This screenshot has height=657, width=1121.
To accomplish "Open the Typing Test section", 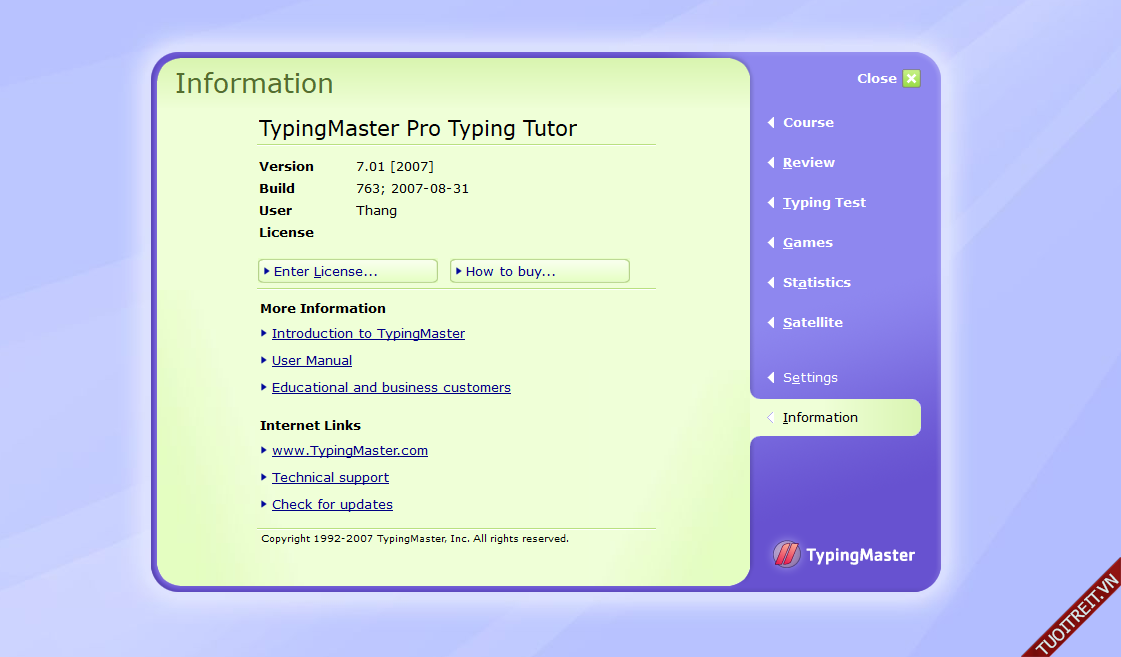I will (824, 203).
